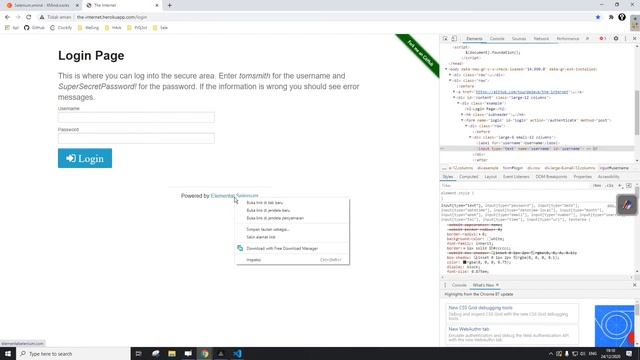Show more DevTools tabs with the chevron
Screen dimensions: 640x360
point(587,38)
